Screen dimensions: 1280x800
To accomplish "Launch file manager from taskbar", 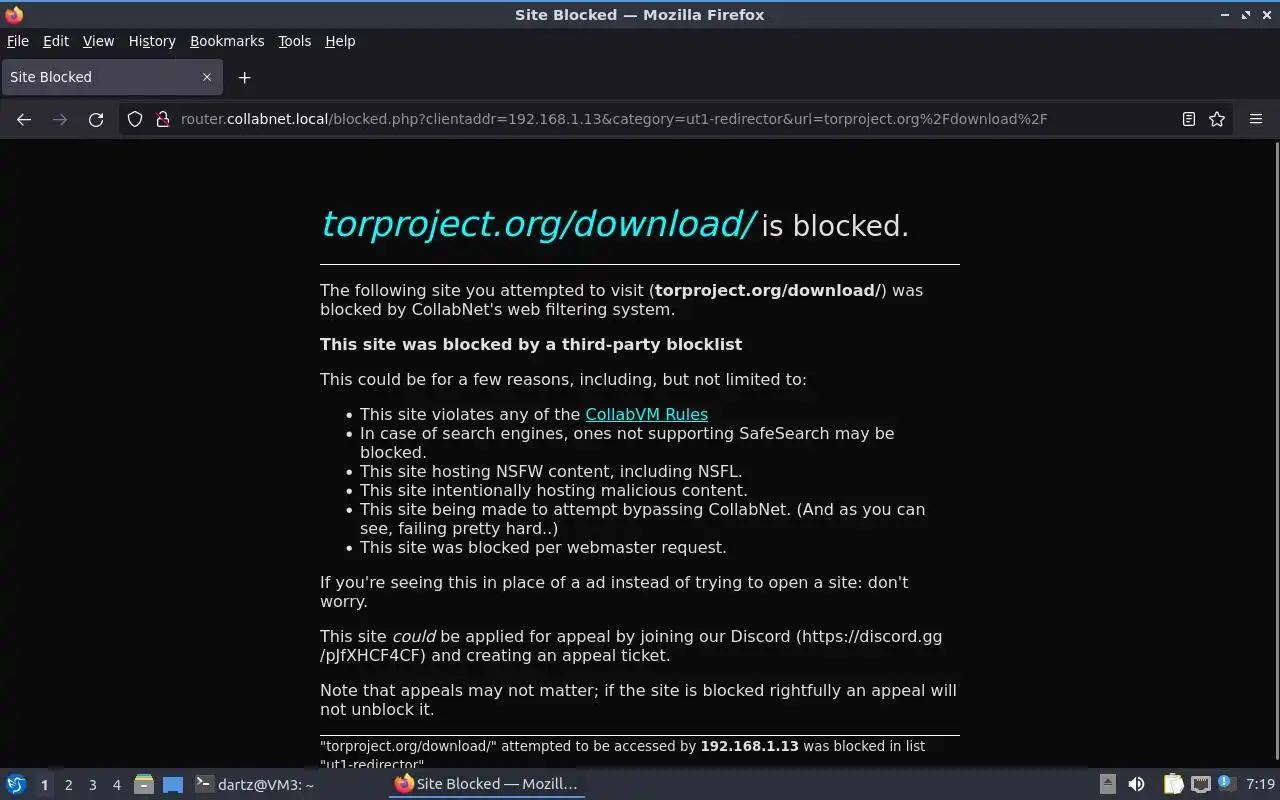I will [144, 784].
